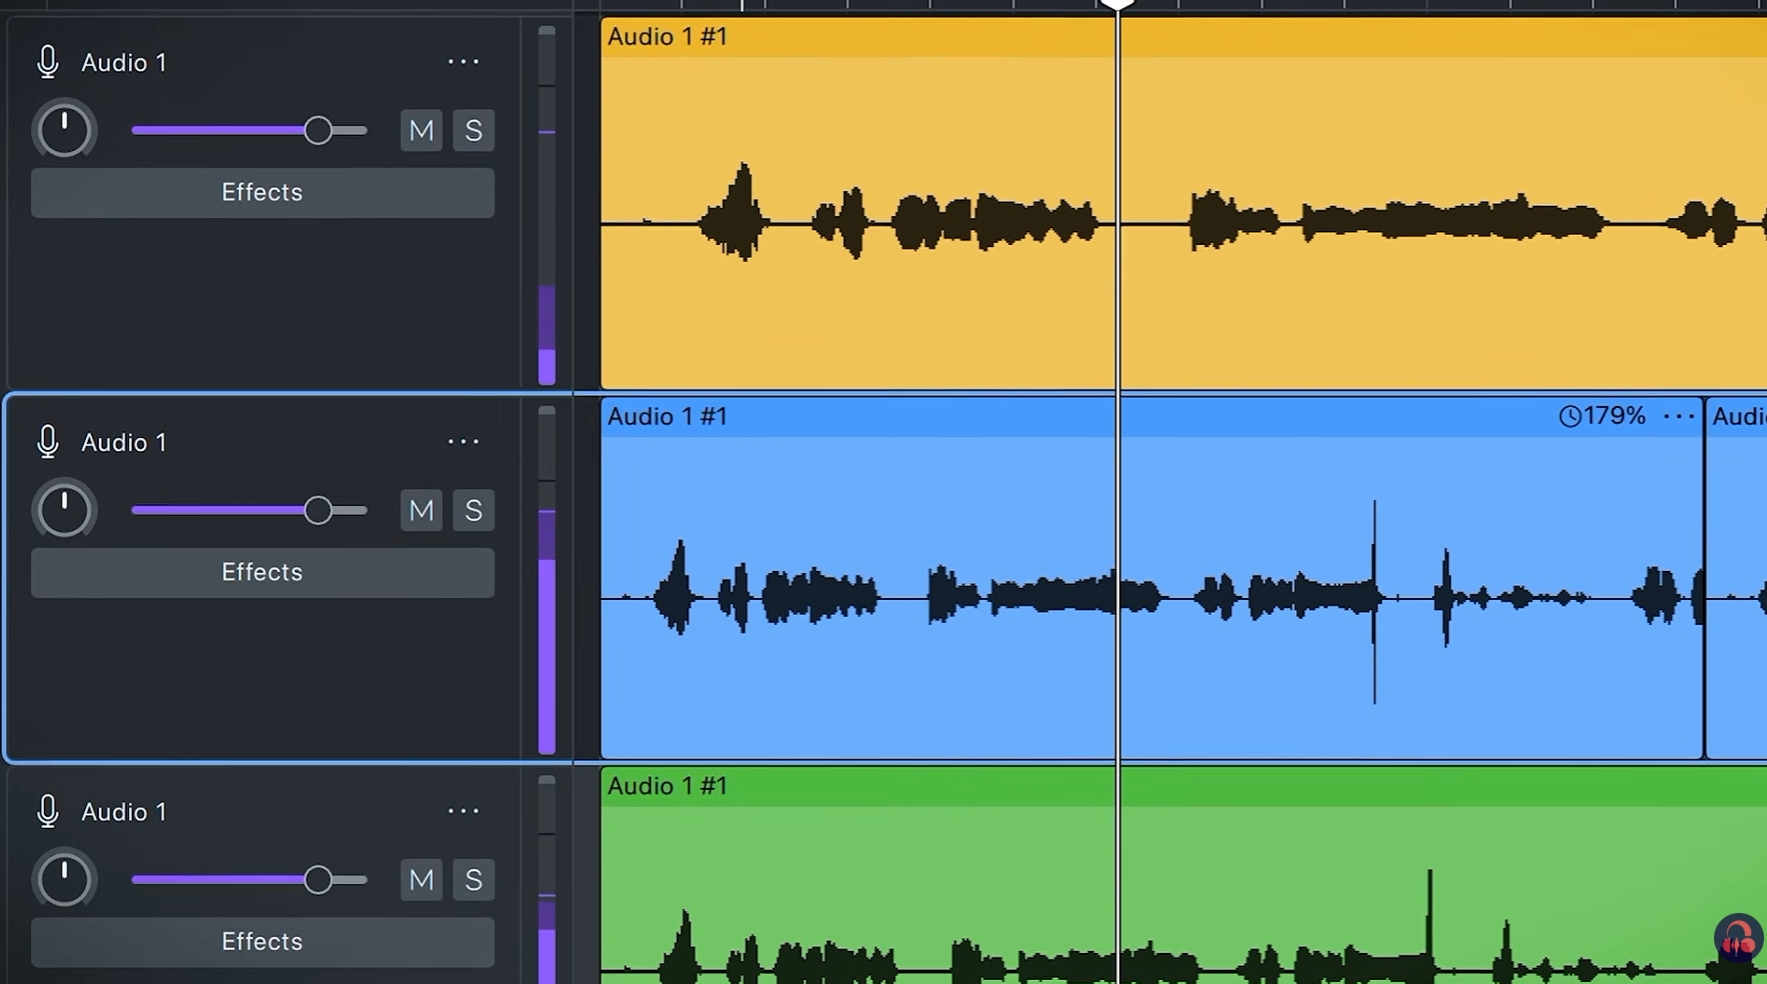Open Effects for the yellow-clip track

tap(262, 192)
